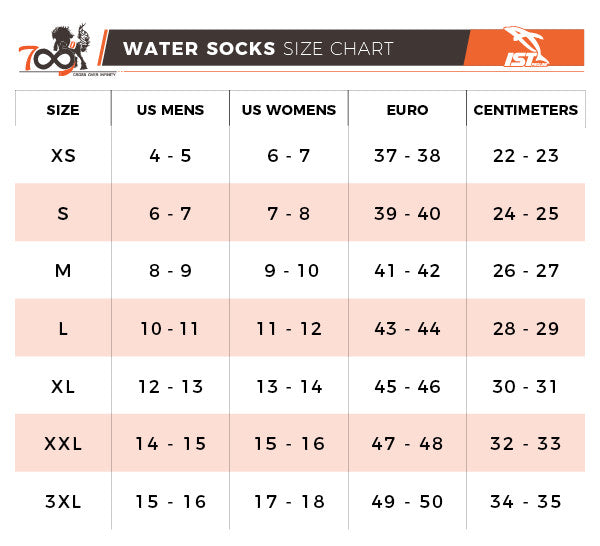Select the US MENS column header
Viewport: 600px width, 546px height.
point(170,110)
